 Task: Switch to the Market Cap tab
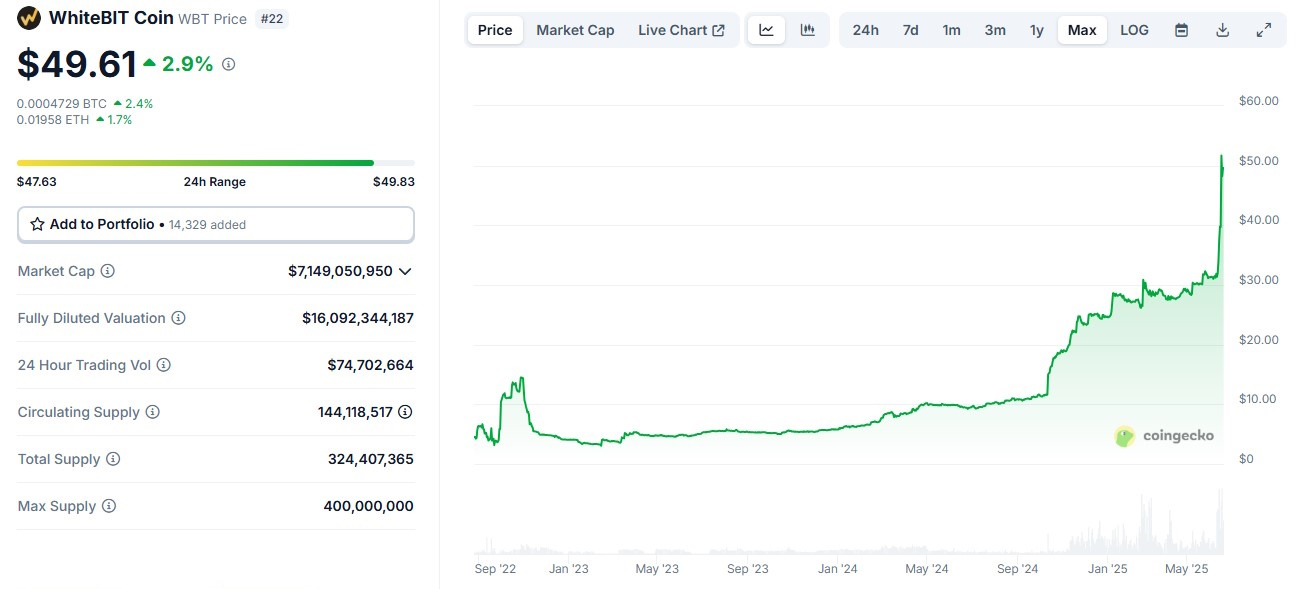coord(575,30)
